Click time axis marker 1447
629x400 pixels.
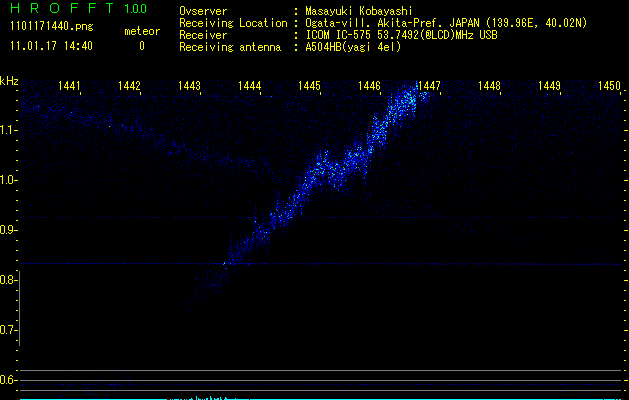coord(429,85)
